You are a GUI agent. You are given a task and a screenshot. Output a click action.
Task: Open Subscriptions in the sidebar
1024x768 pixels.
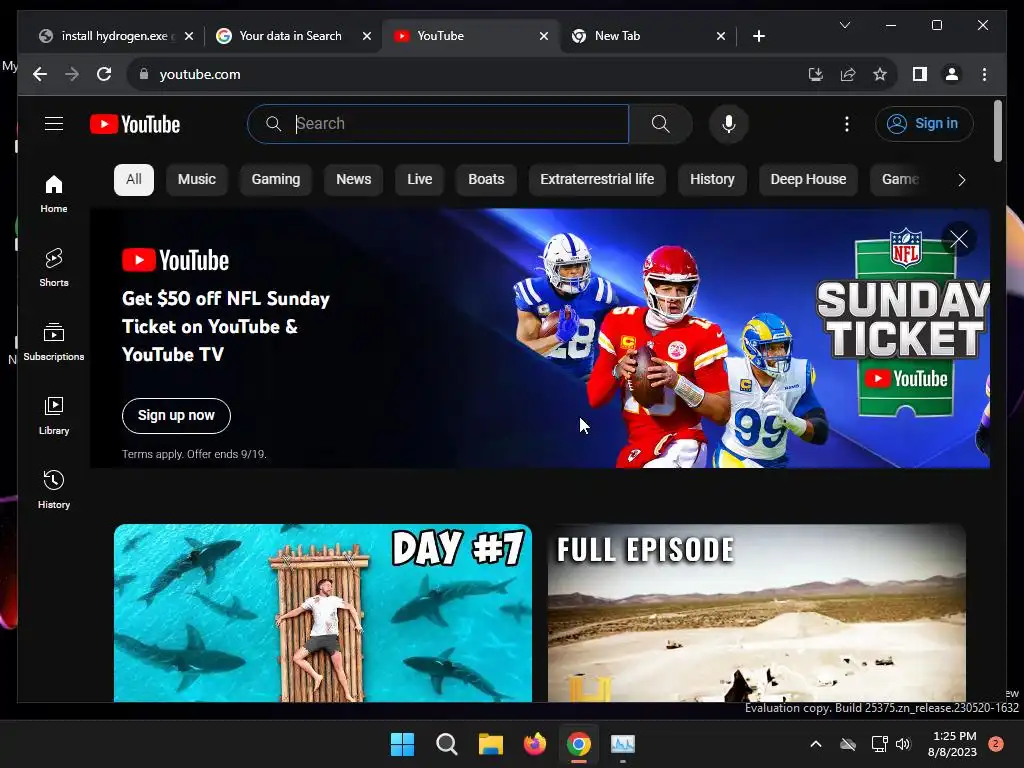click(54, 342)
